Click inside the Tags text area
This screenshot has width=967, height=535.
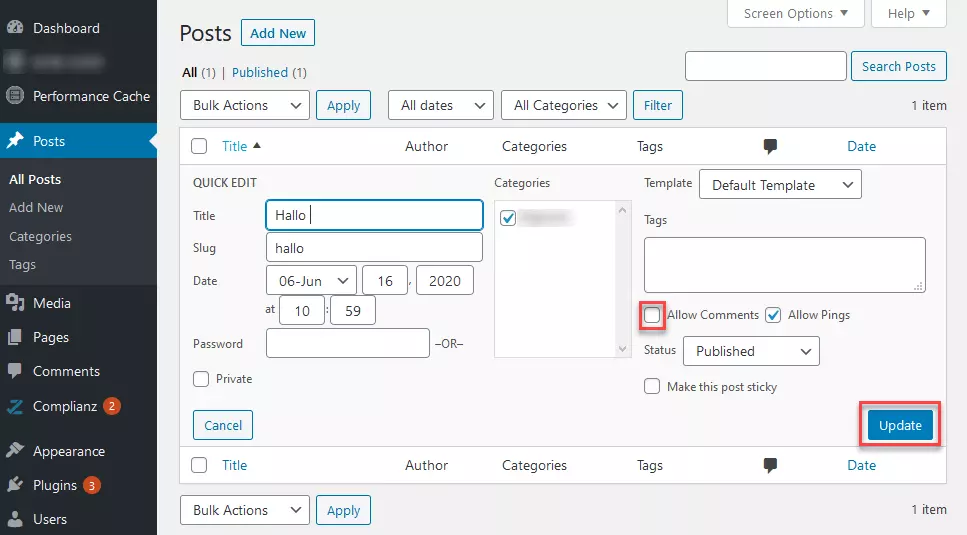pos(784,264)
